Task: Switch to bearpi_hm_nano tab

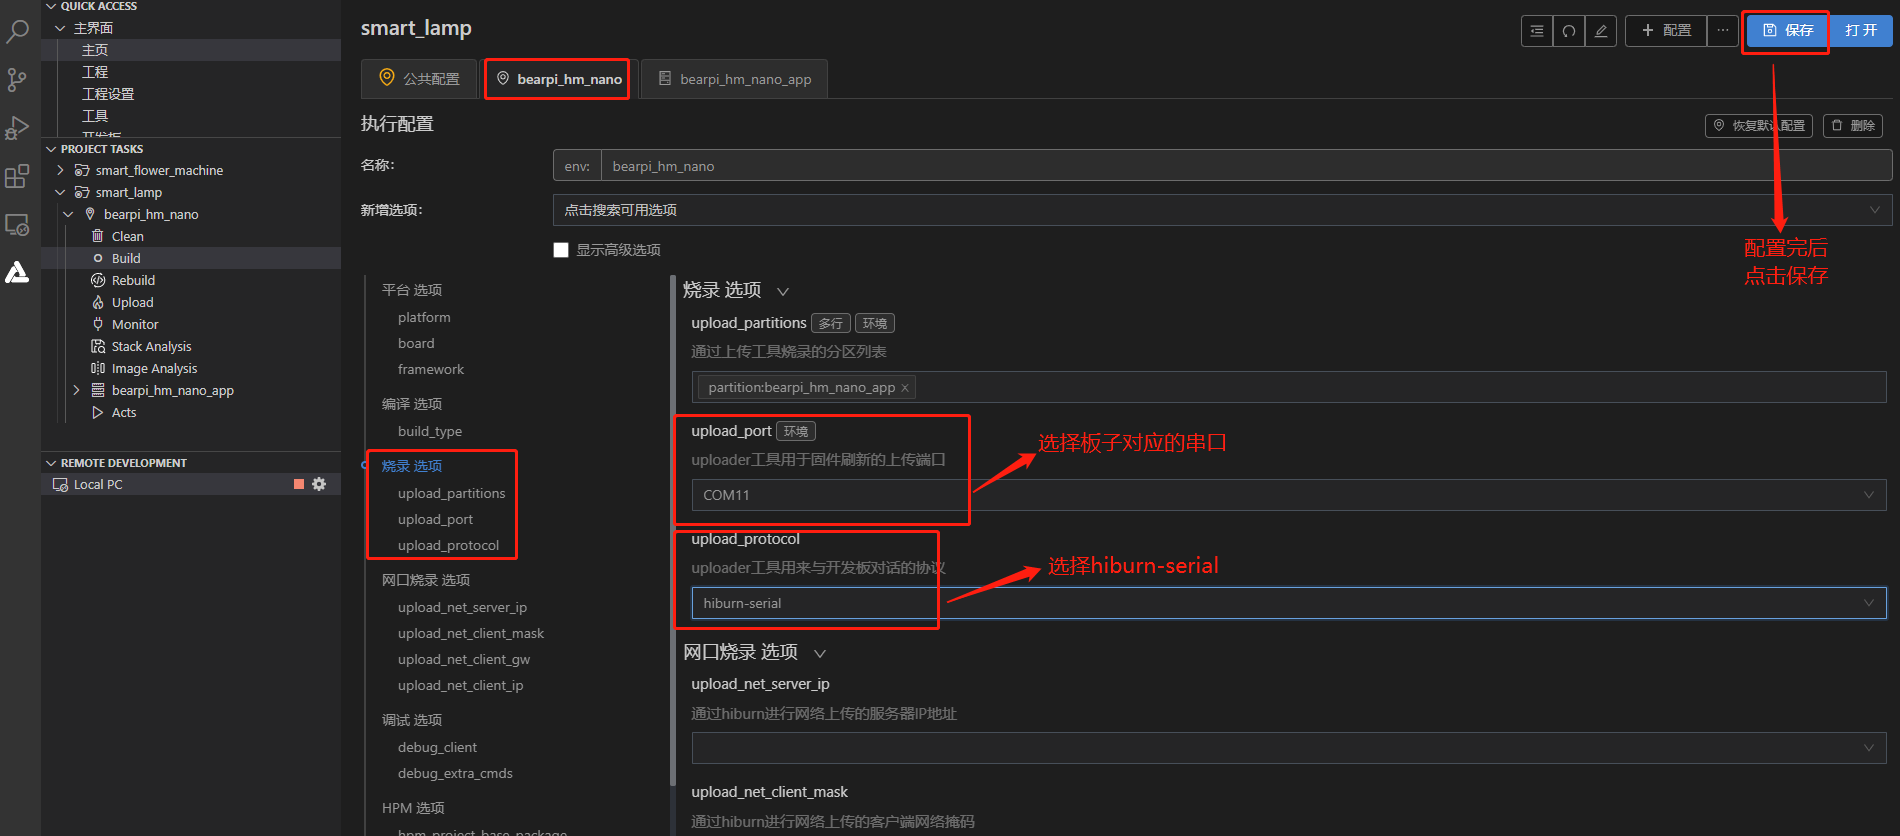Action: (559, 79)
